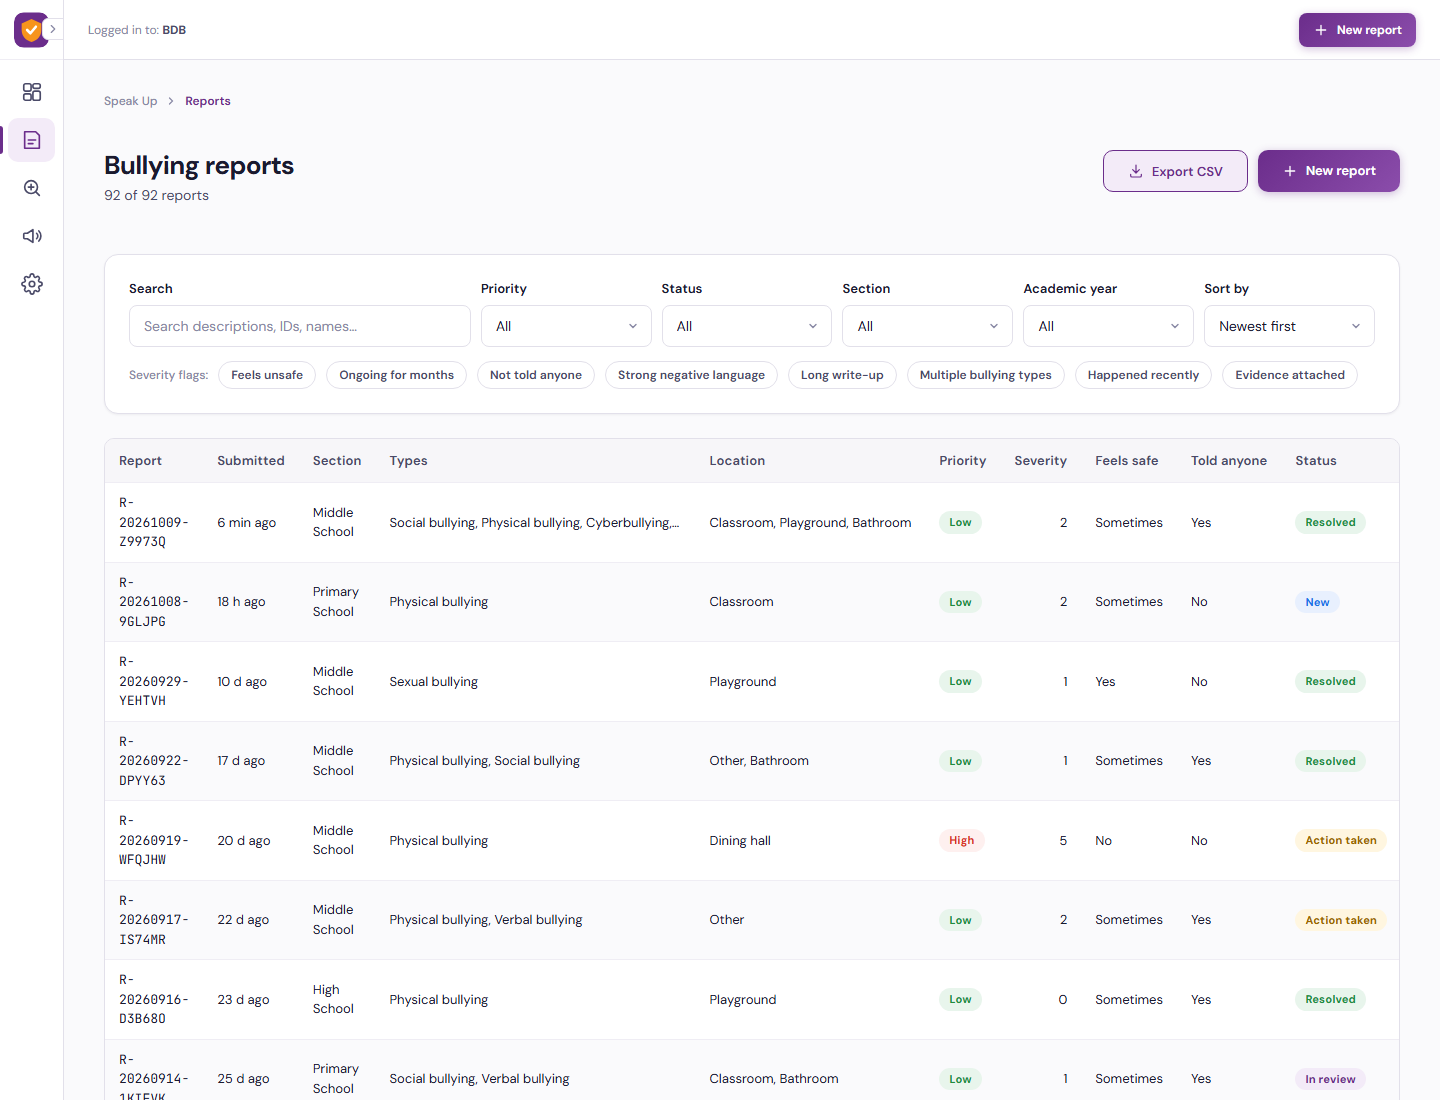
Task: Toggle the Happened recently flag
Action: pos(1143,375)
